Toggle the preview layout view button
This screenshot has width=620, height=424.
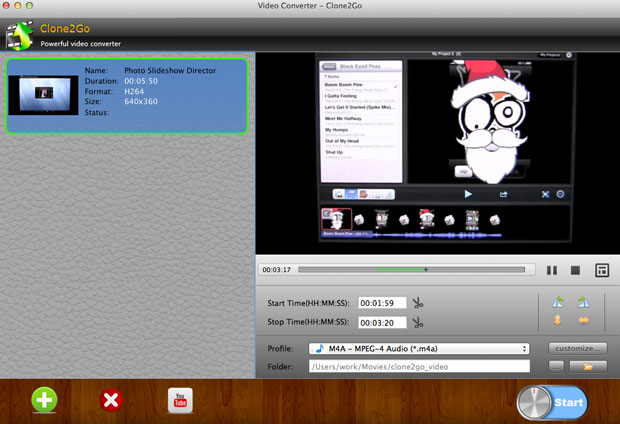click(x=601, y=270)
